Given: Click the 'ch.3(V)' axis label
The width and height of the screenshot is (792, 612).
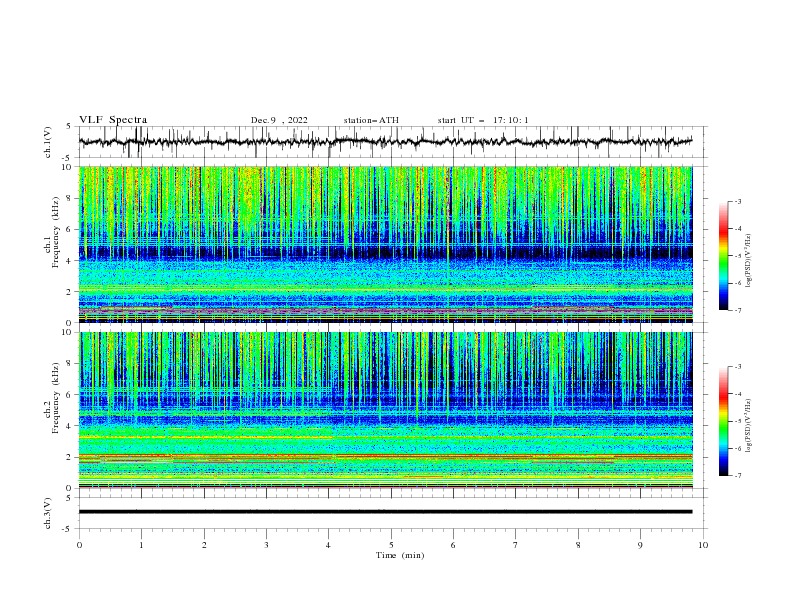Looking at the screenshot, I should [x=48, y=513].
